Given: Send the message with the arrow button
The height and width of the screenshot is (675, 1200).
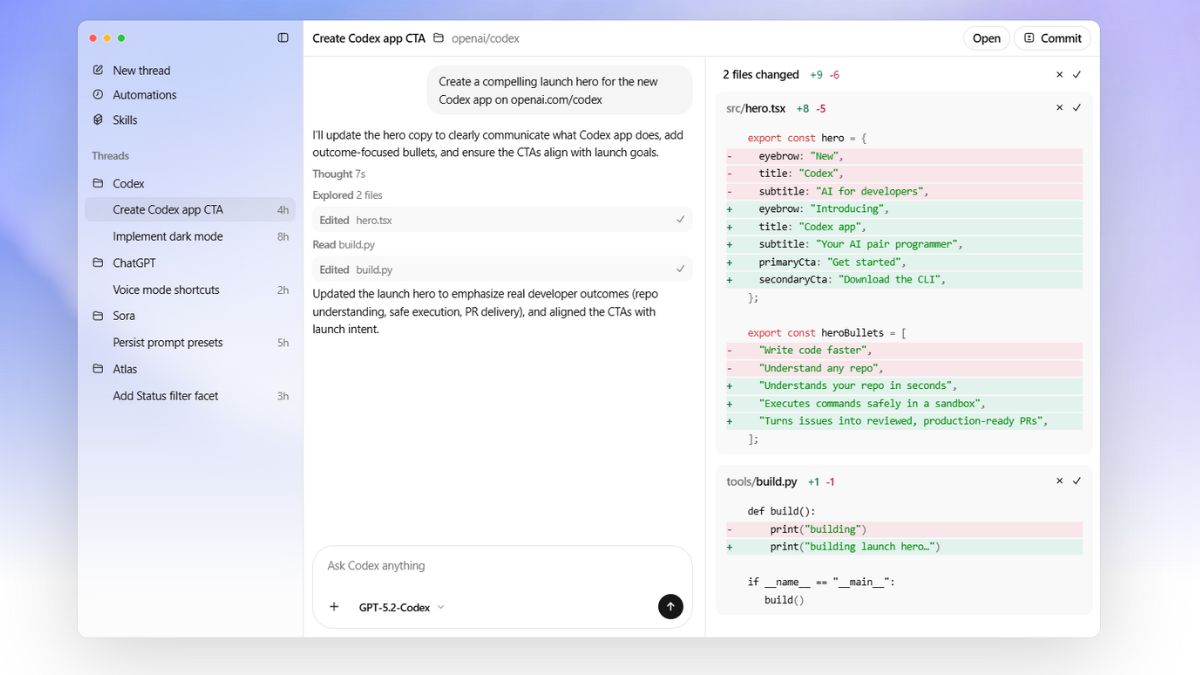Looking at the screenshot, I should [x=670, y=606].
